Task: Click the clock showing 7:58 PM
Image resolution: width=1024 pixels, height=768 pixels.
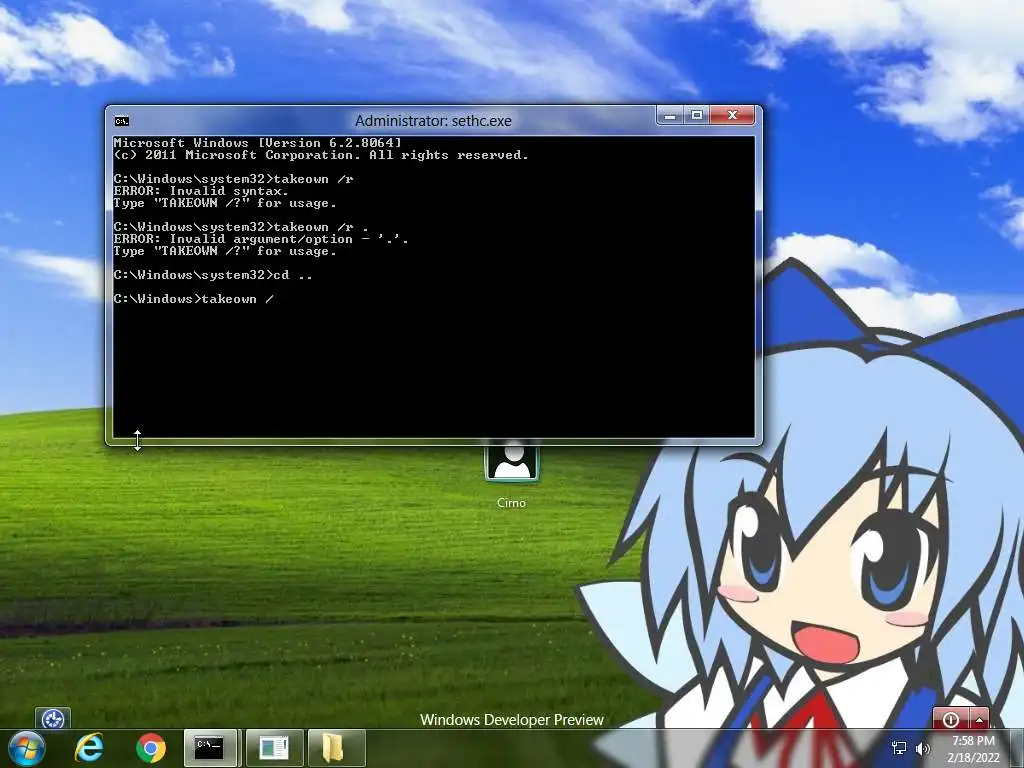Action: click(973, 741)
